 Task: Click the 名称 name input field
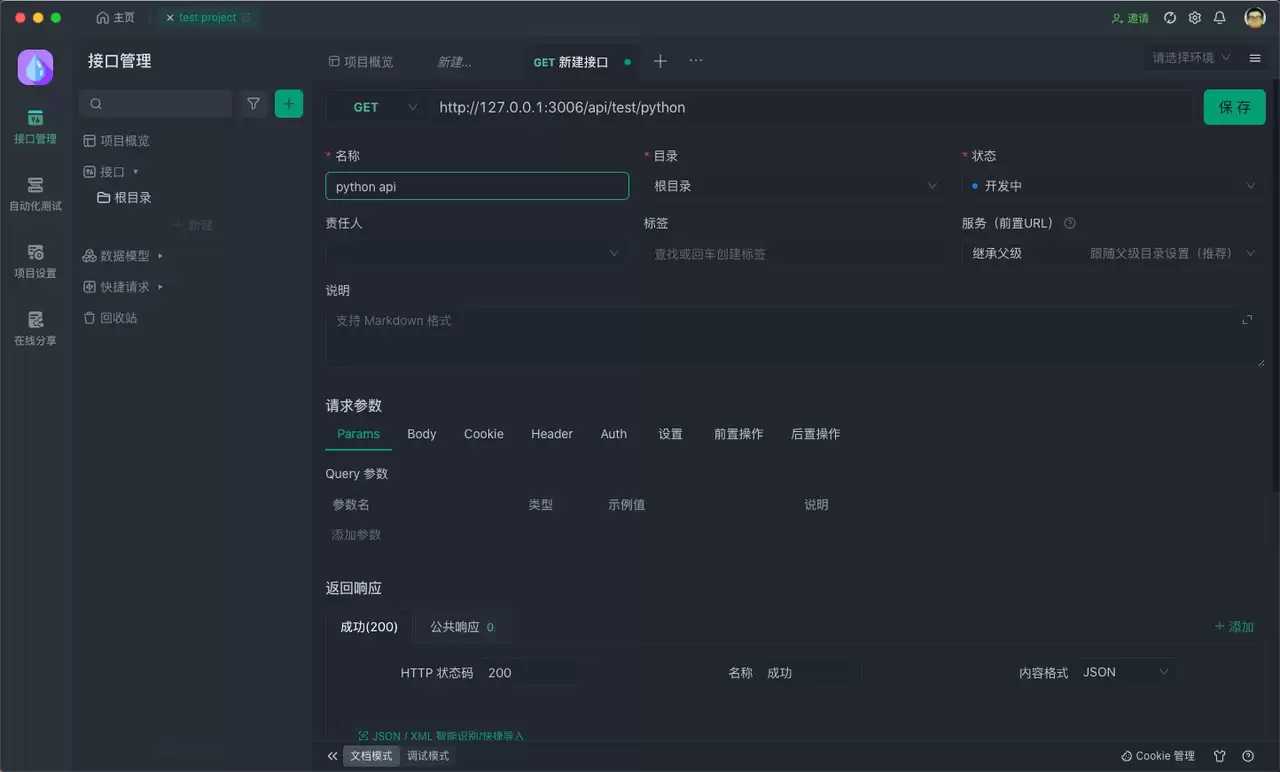point(477,186)
